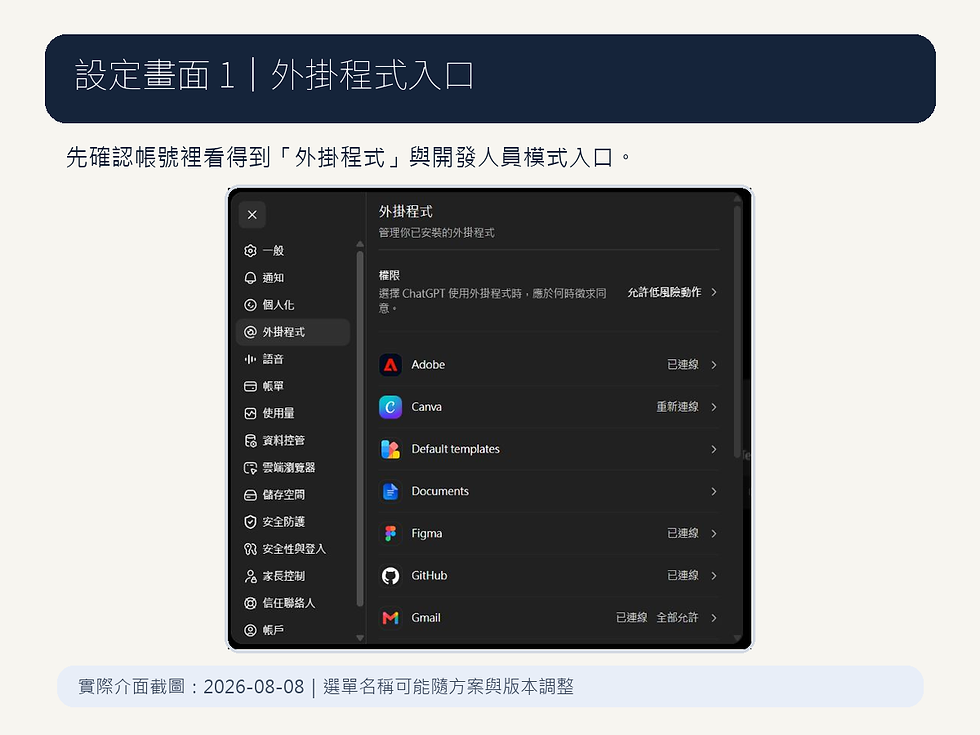The width and height of the screenshot is (980, 735).
Task: Open the 雲端瀏覽器 settings section
Action: [293, 468]
